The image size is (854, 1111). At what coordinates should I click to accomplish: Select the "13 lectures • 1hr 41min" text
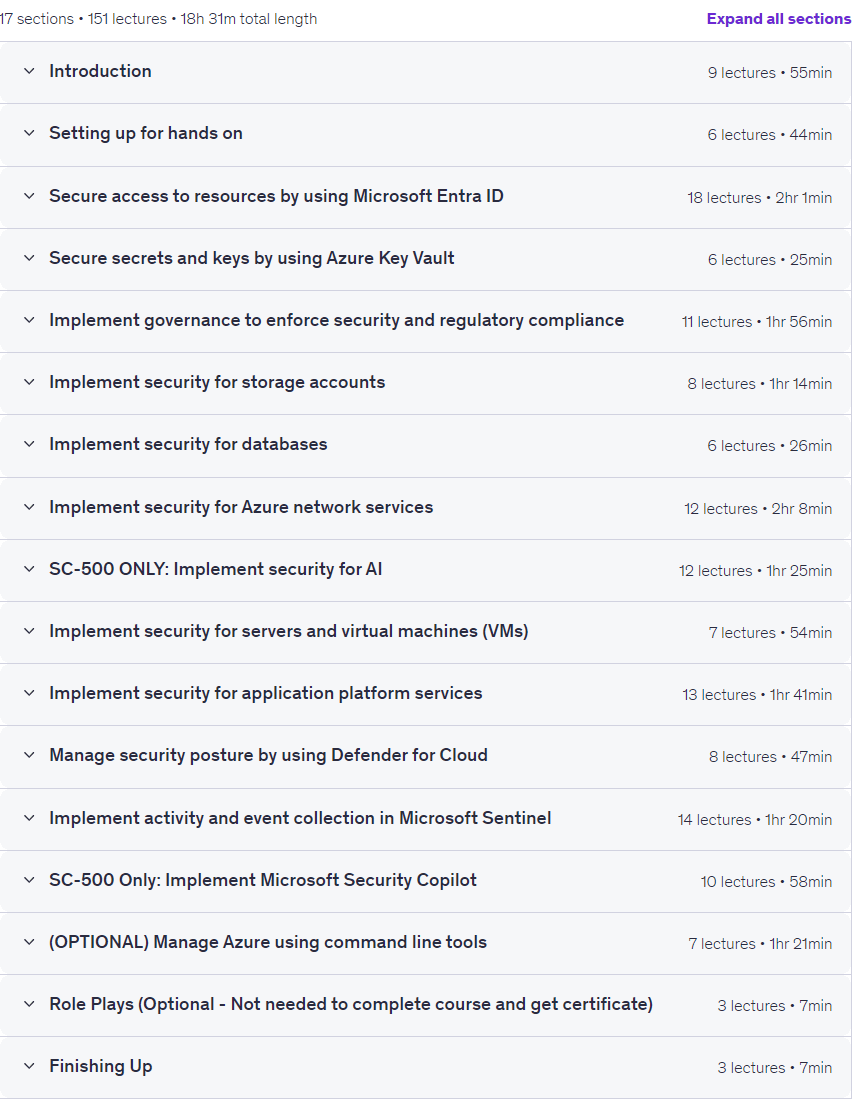[758, 695]
